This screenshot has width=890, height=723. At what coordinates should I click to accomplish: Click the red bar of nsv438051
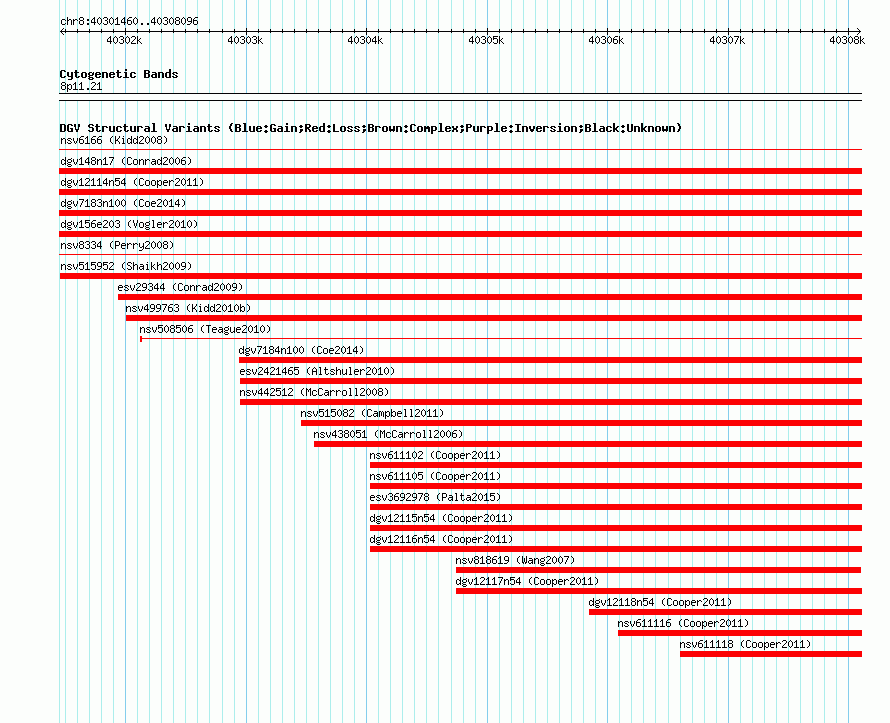click(x=588, y=444)
